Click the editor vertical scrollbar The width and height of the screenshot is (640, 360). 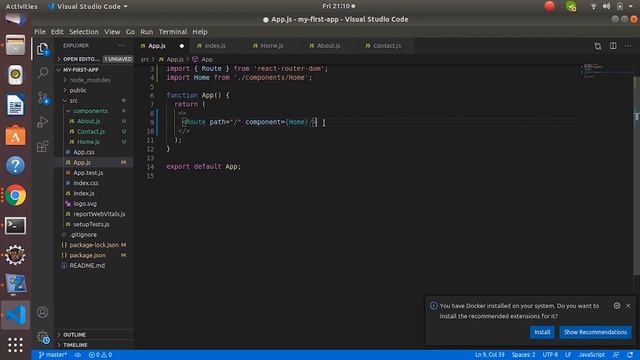(637, 176)
